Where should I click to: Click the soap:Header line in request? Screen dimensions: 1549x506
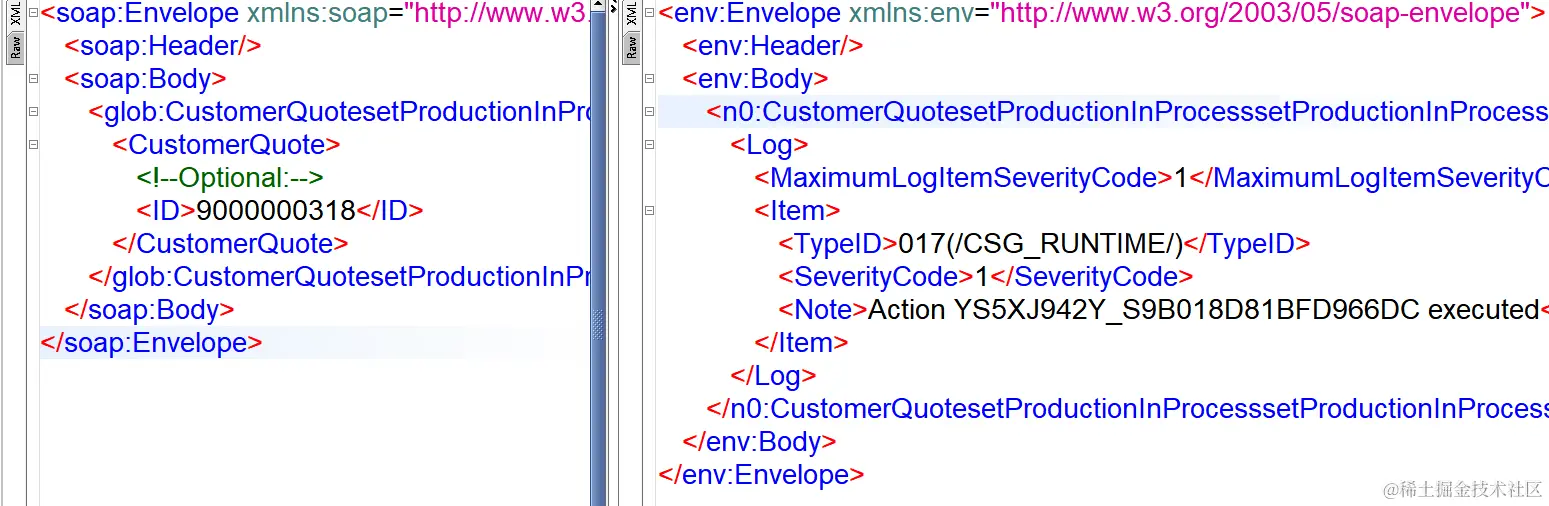click(163, 46)
